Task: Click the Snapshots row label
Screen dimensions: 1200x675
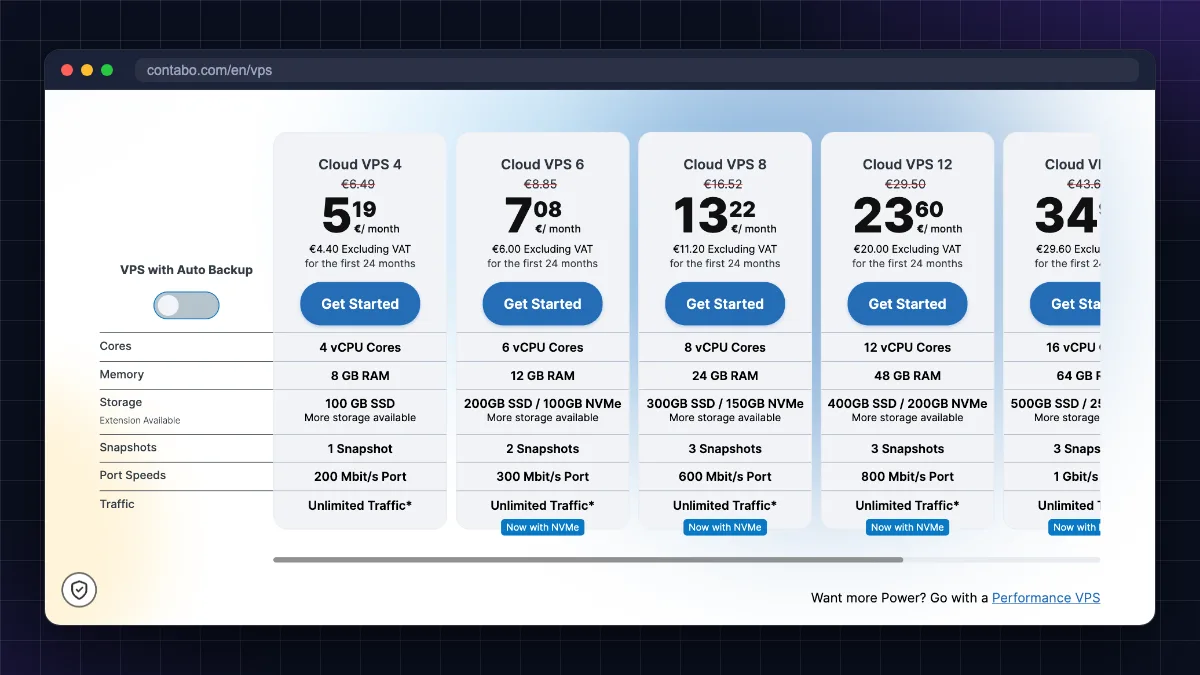Action: tap(128, 447)
